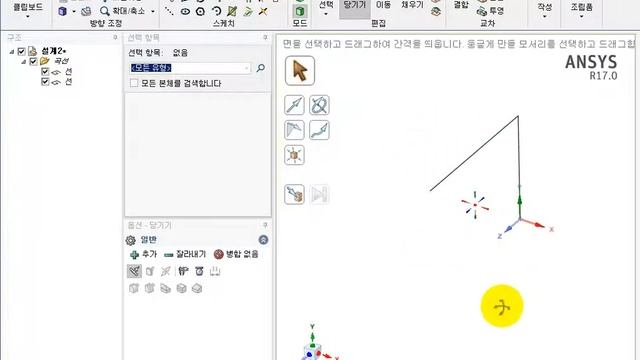Image resolution: width=640 pixels, height=360 pixels.
Task: Click the magnifier search icon in selection panel
Action: click(x=260, y=68)
